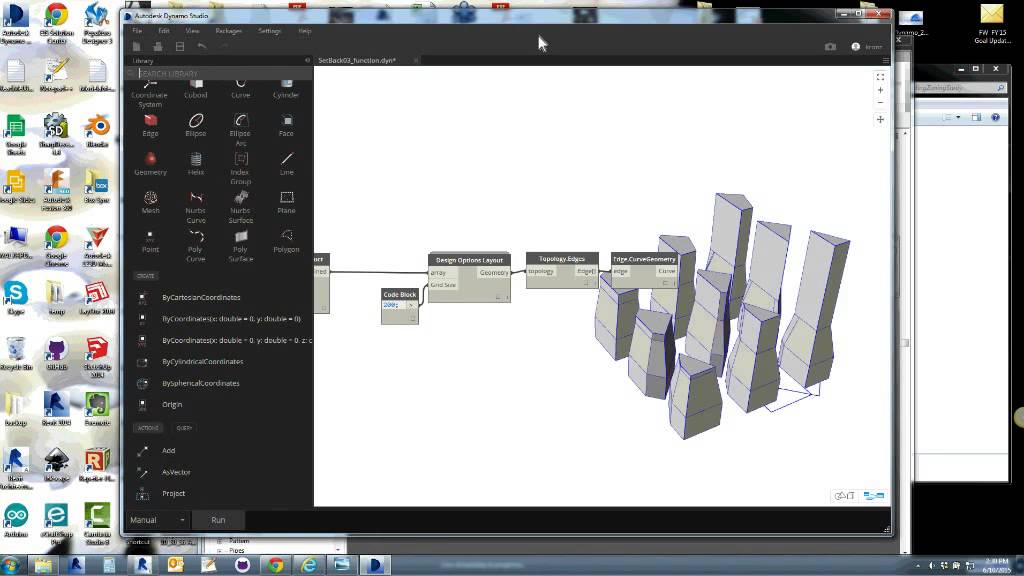This screenshot has width=1024, height=576.
Task: Click the QUERY section button
Action: coord(184,428)
